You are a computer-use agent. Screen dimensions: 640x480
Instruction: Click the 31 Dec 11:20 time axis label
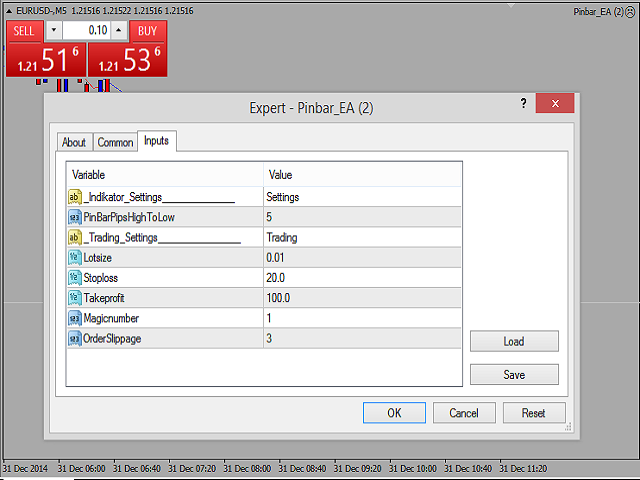[x=523, y=469]
